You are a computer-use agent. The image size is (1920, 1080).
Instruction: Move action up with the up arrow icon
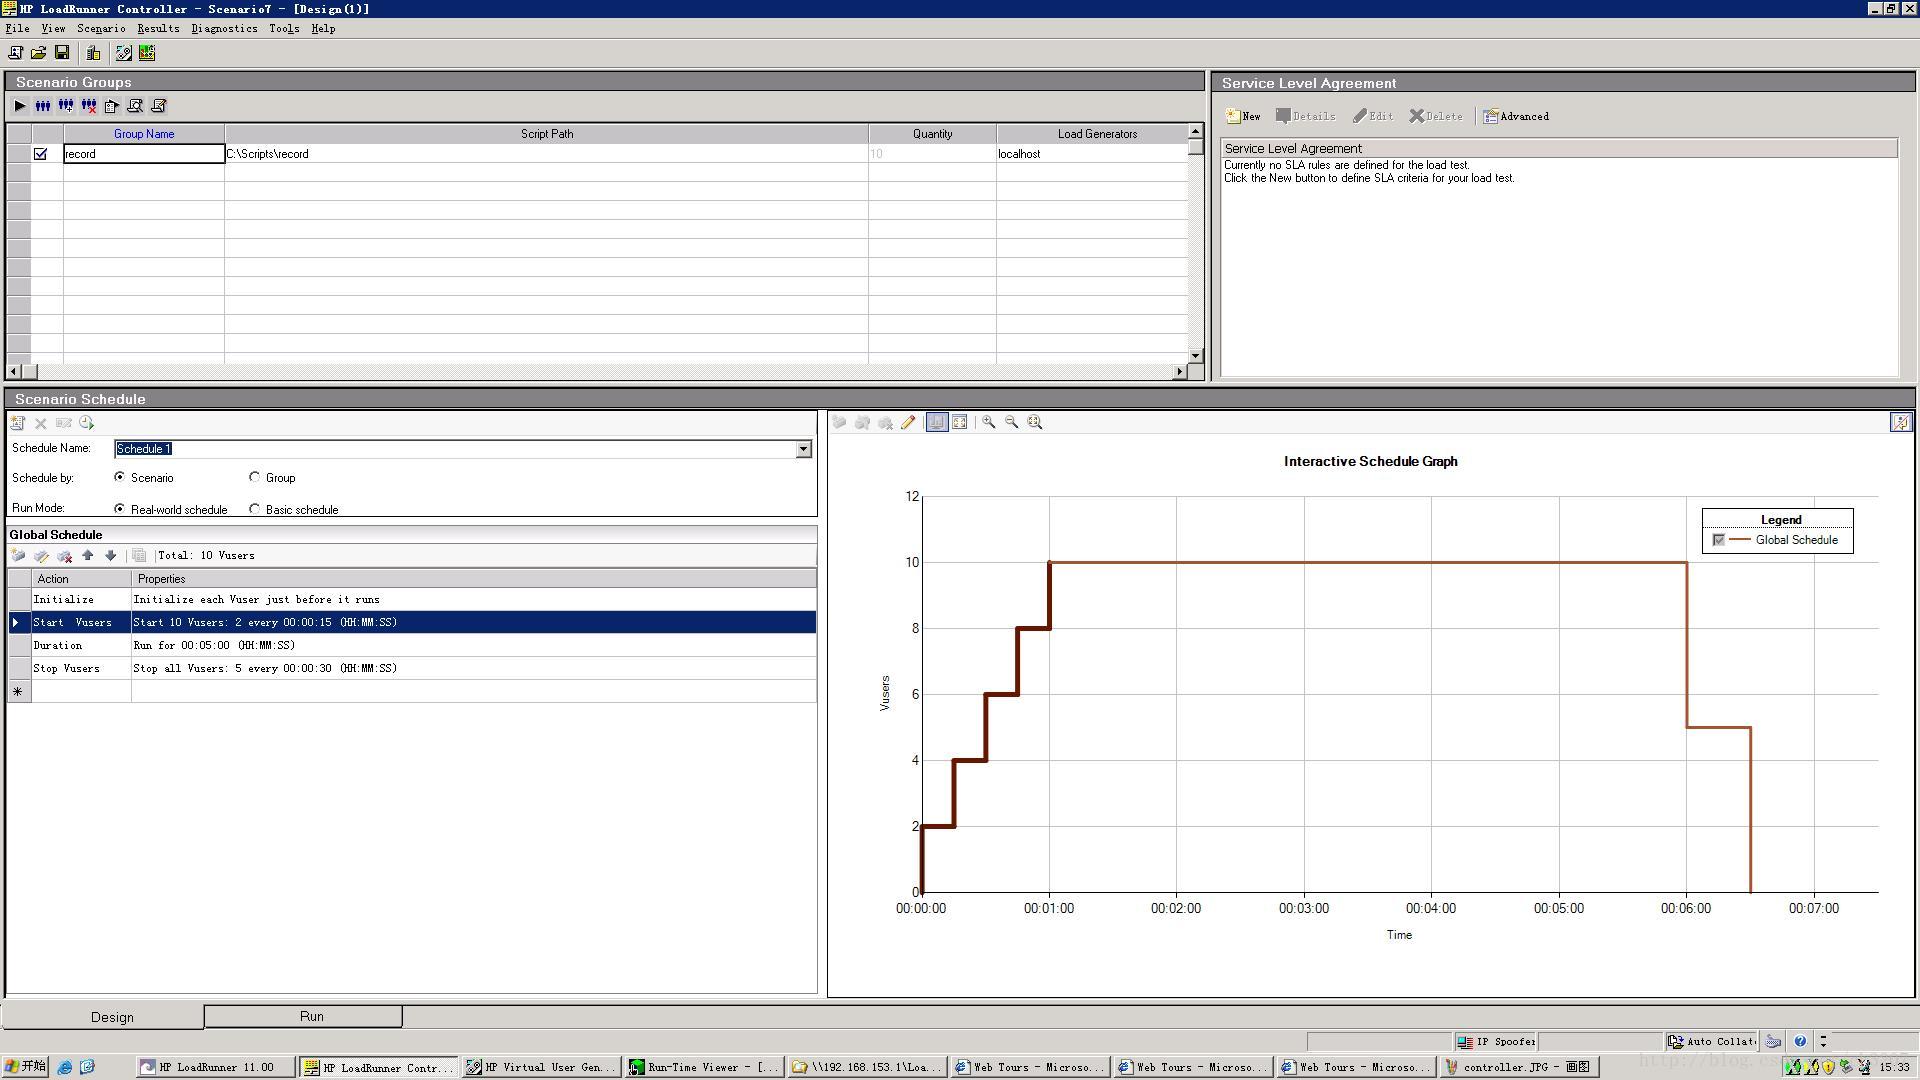pyautogui.click(x=88, y=556)
